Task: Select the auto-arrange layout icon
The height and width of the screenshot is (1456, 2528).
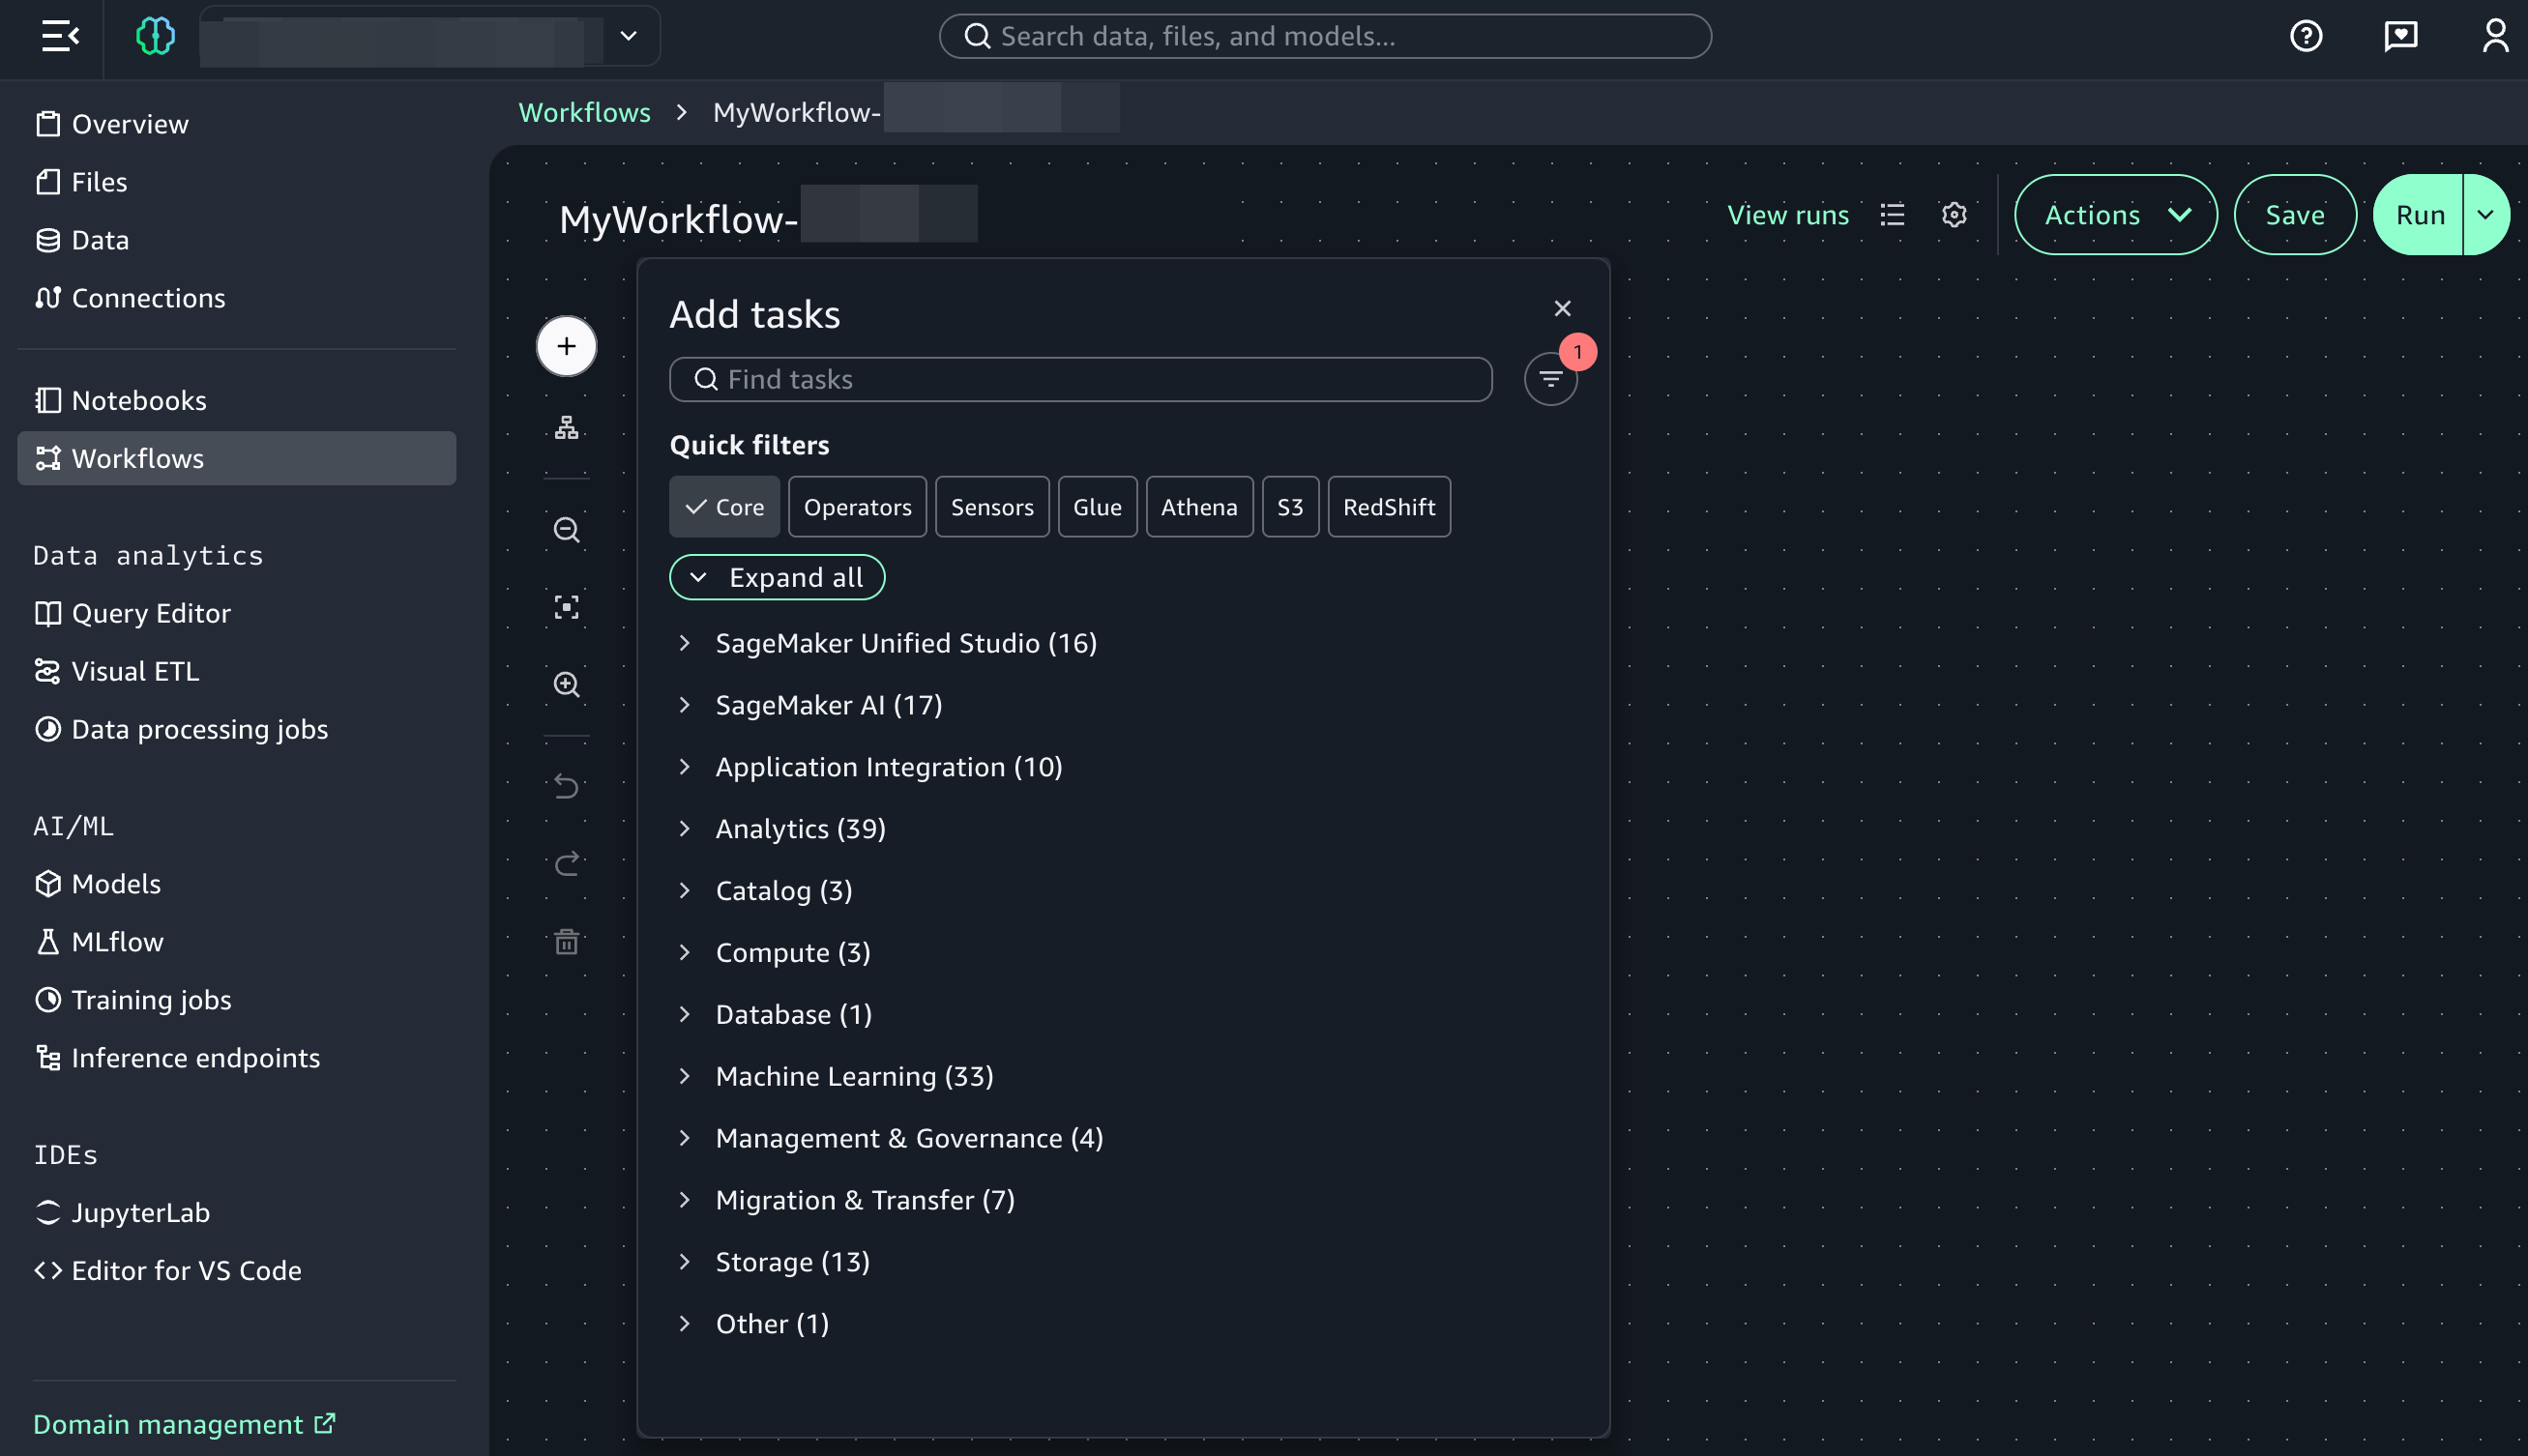Action: pyautogui.click(x=566, y=427)
